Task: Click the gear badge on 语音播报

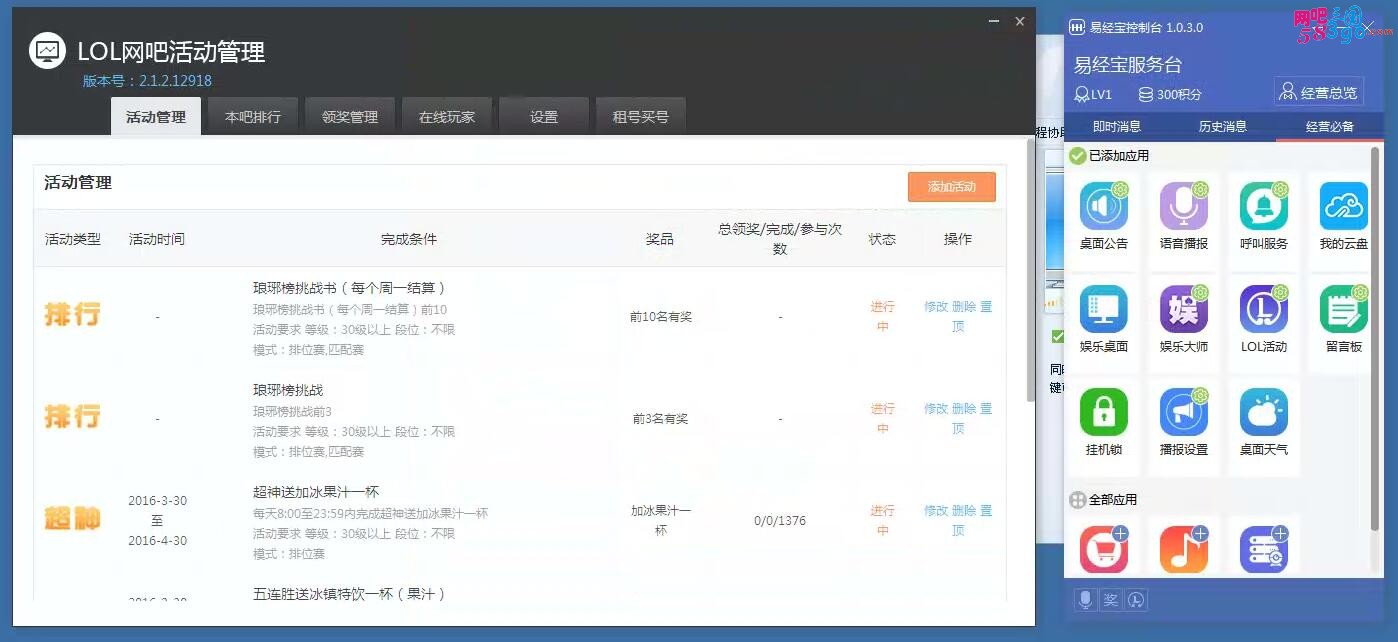Action: click(1201, 189)
